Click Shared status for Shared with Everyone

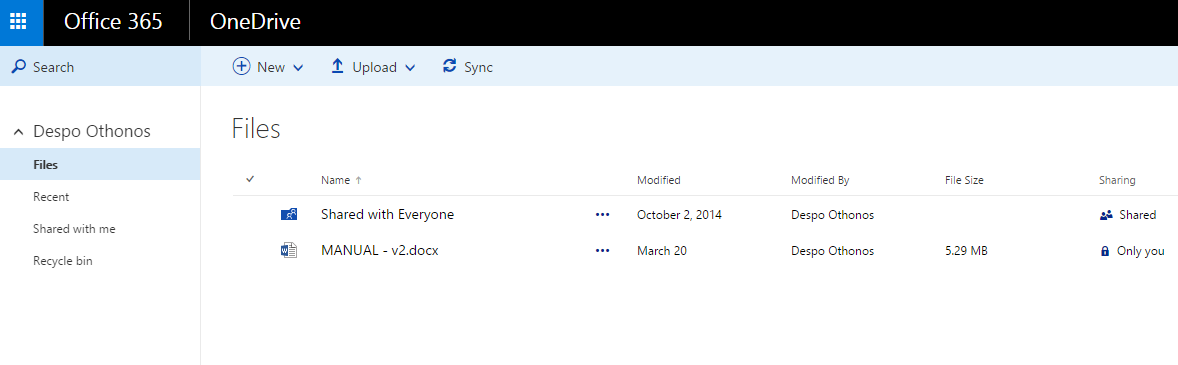coord(1137,215)
